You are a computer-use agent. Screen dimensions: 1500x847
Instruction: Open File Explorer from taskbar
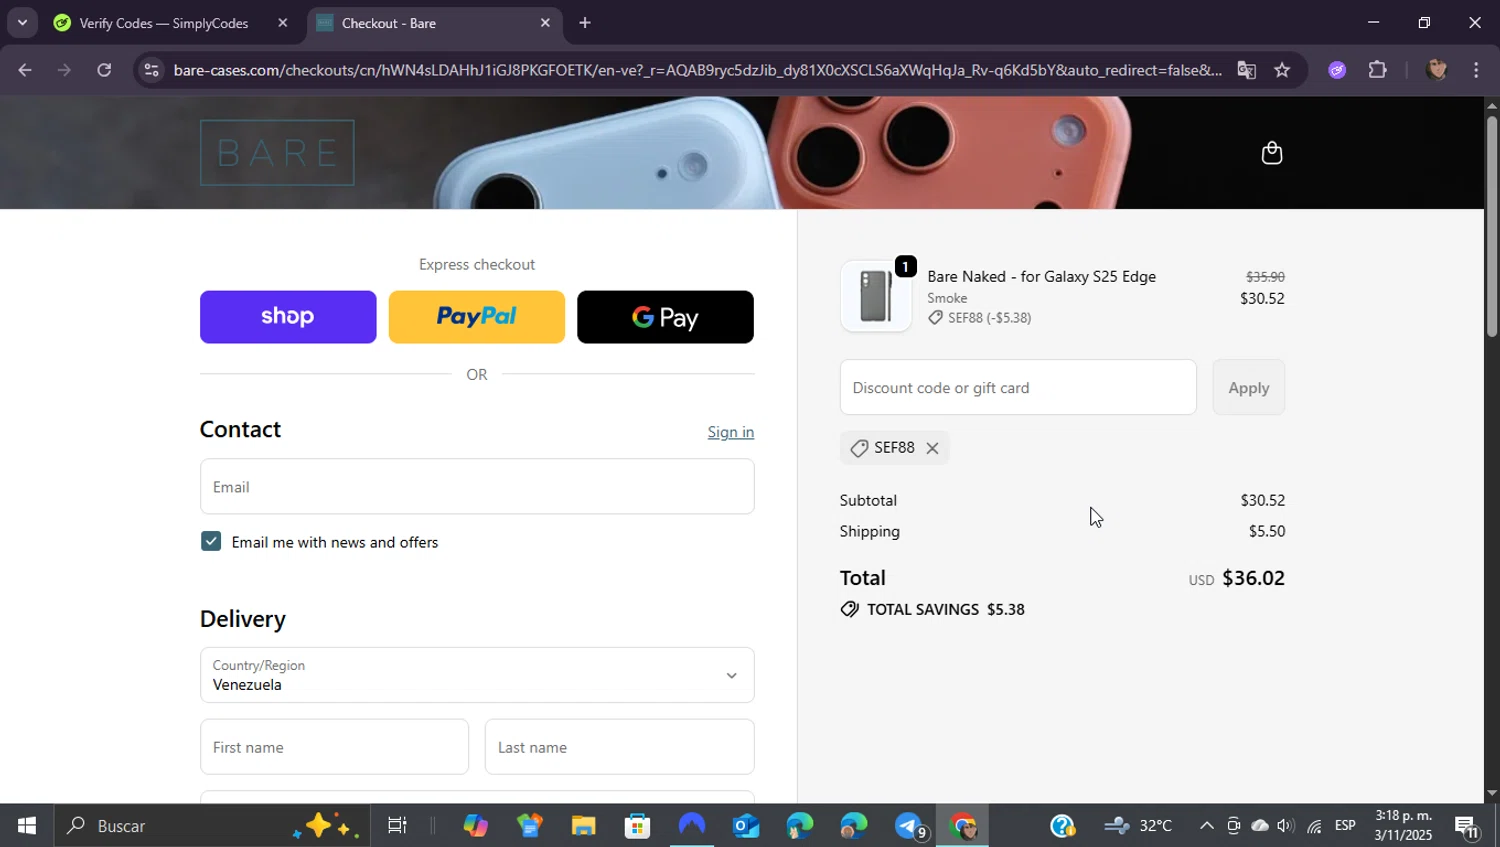pos(583,826)
